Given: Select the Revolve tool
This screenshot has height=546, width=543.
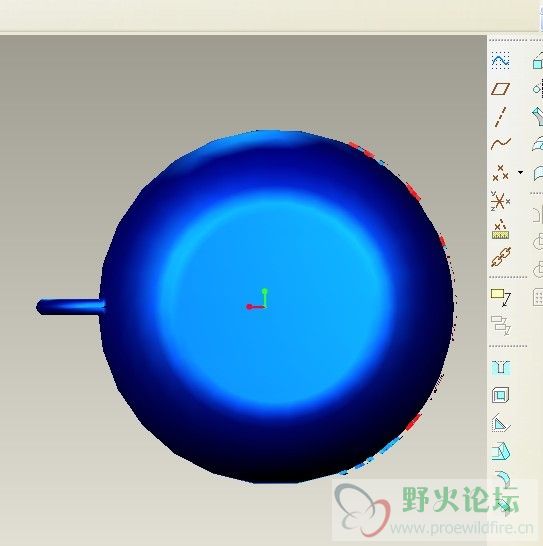Looking at the screenshot, I should point(538,88).
